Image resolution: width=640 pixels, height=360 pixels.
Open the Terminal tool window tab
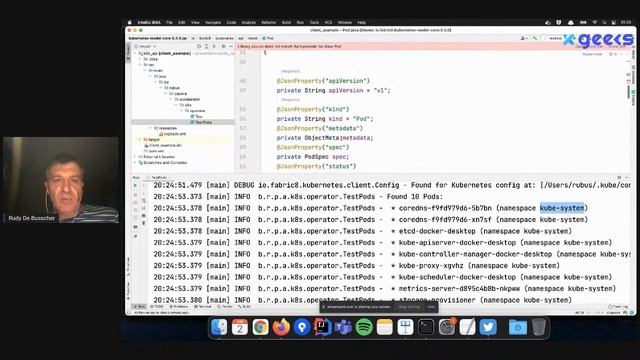(203, 307)
